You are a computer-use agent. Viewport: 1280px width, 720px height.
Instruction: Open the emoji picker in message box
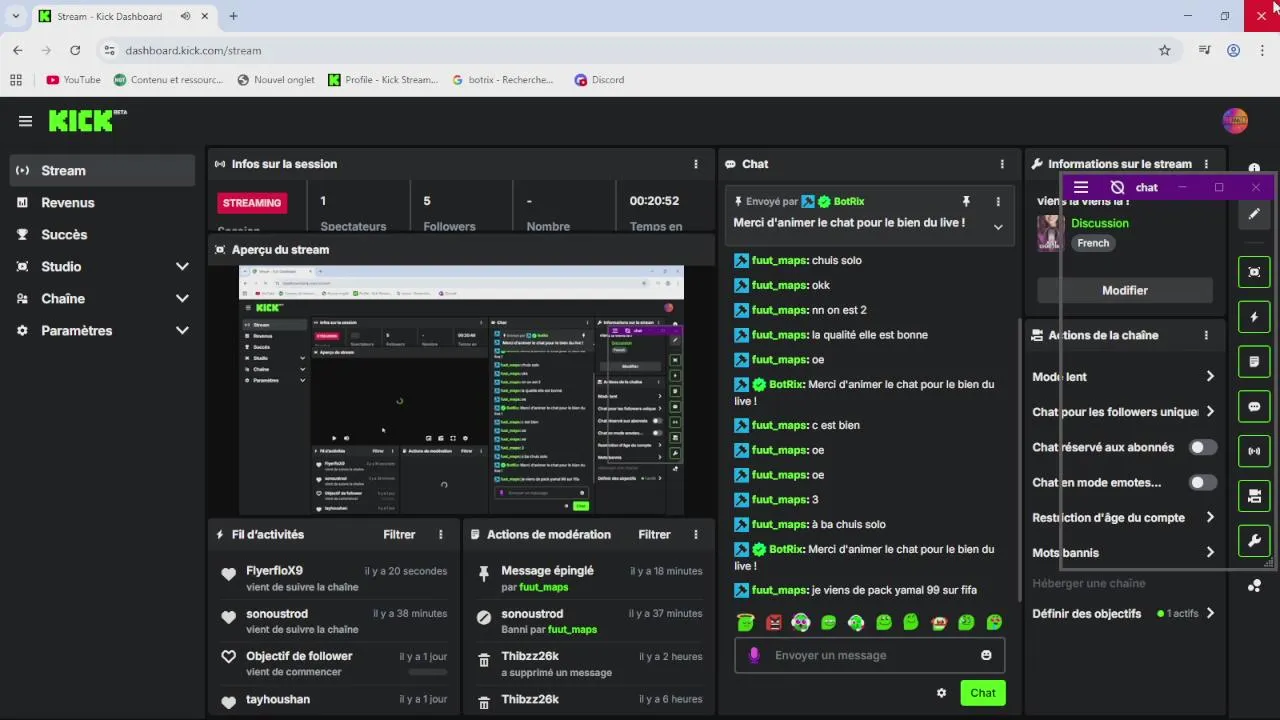pos(986,655)
